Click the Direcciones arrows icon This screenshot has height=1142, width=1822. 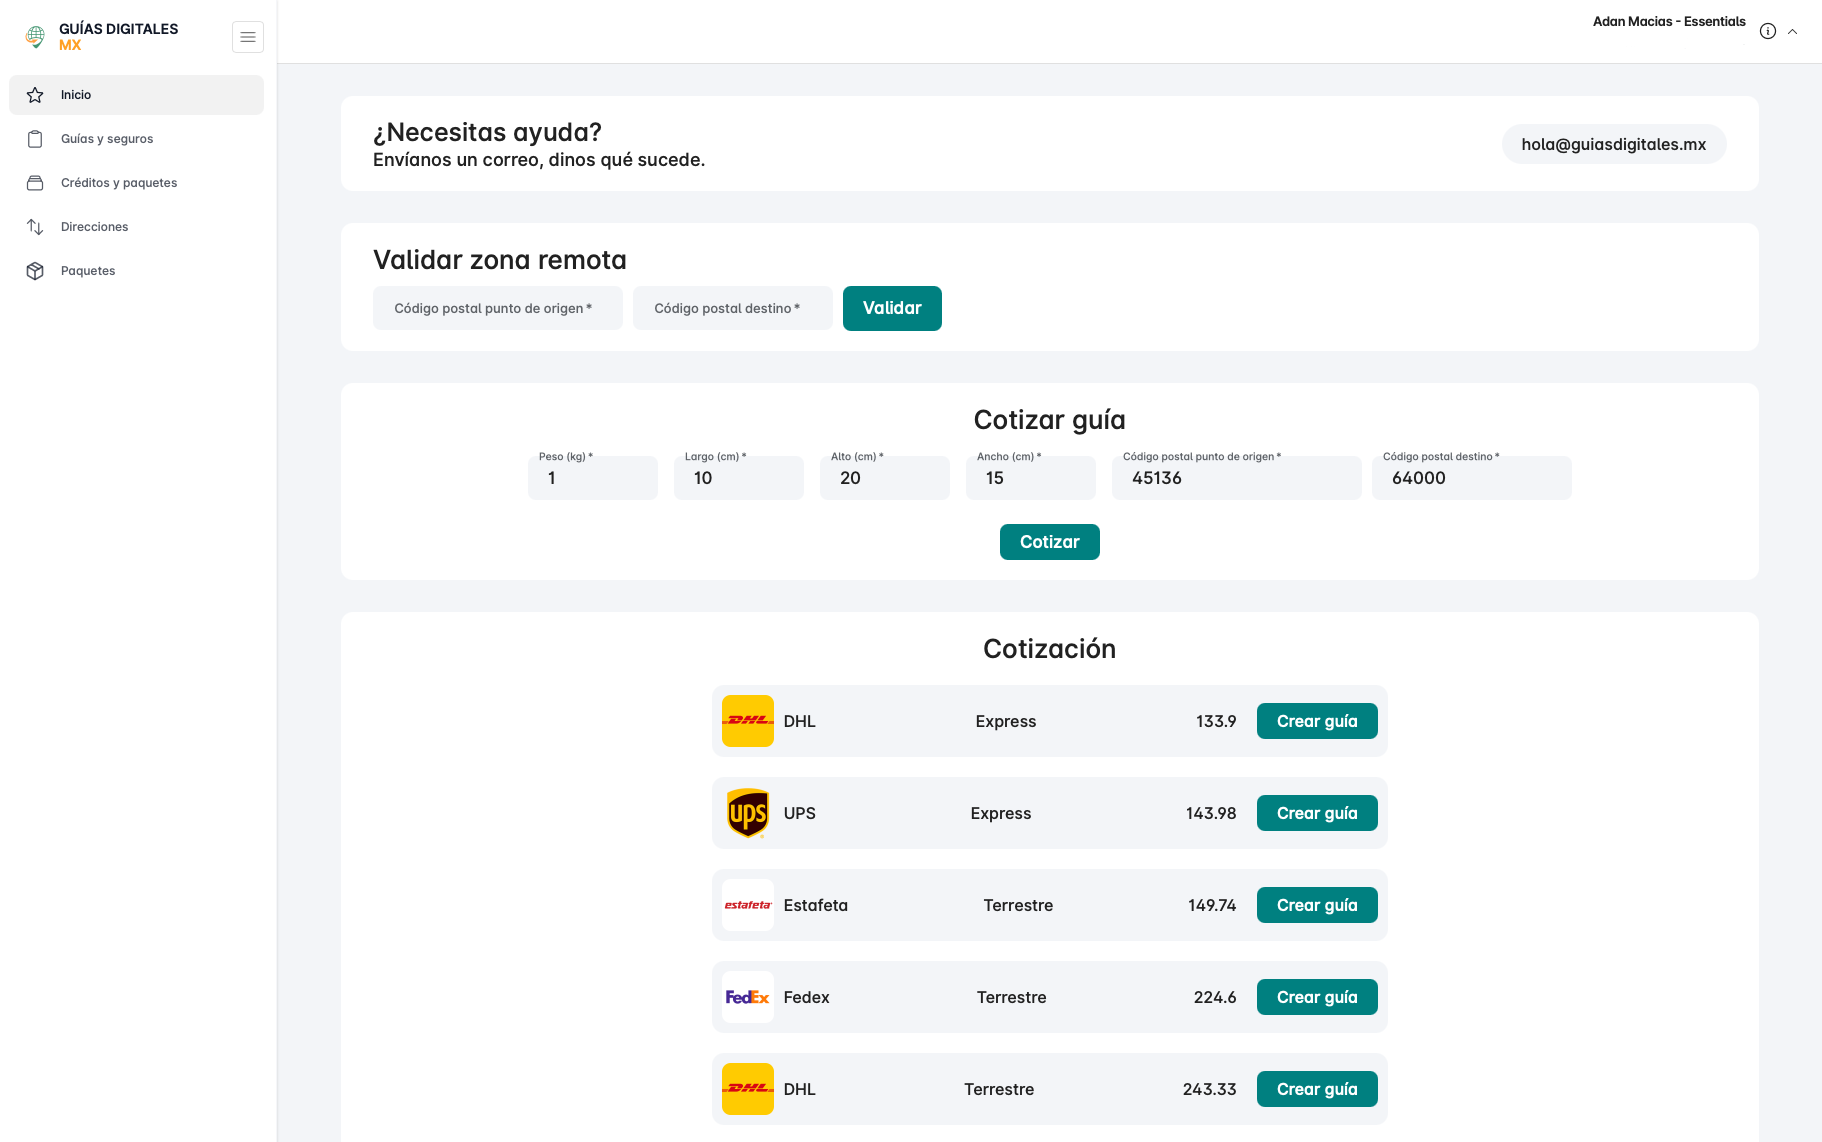point(35,227)
